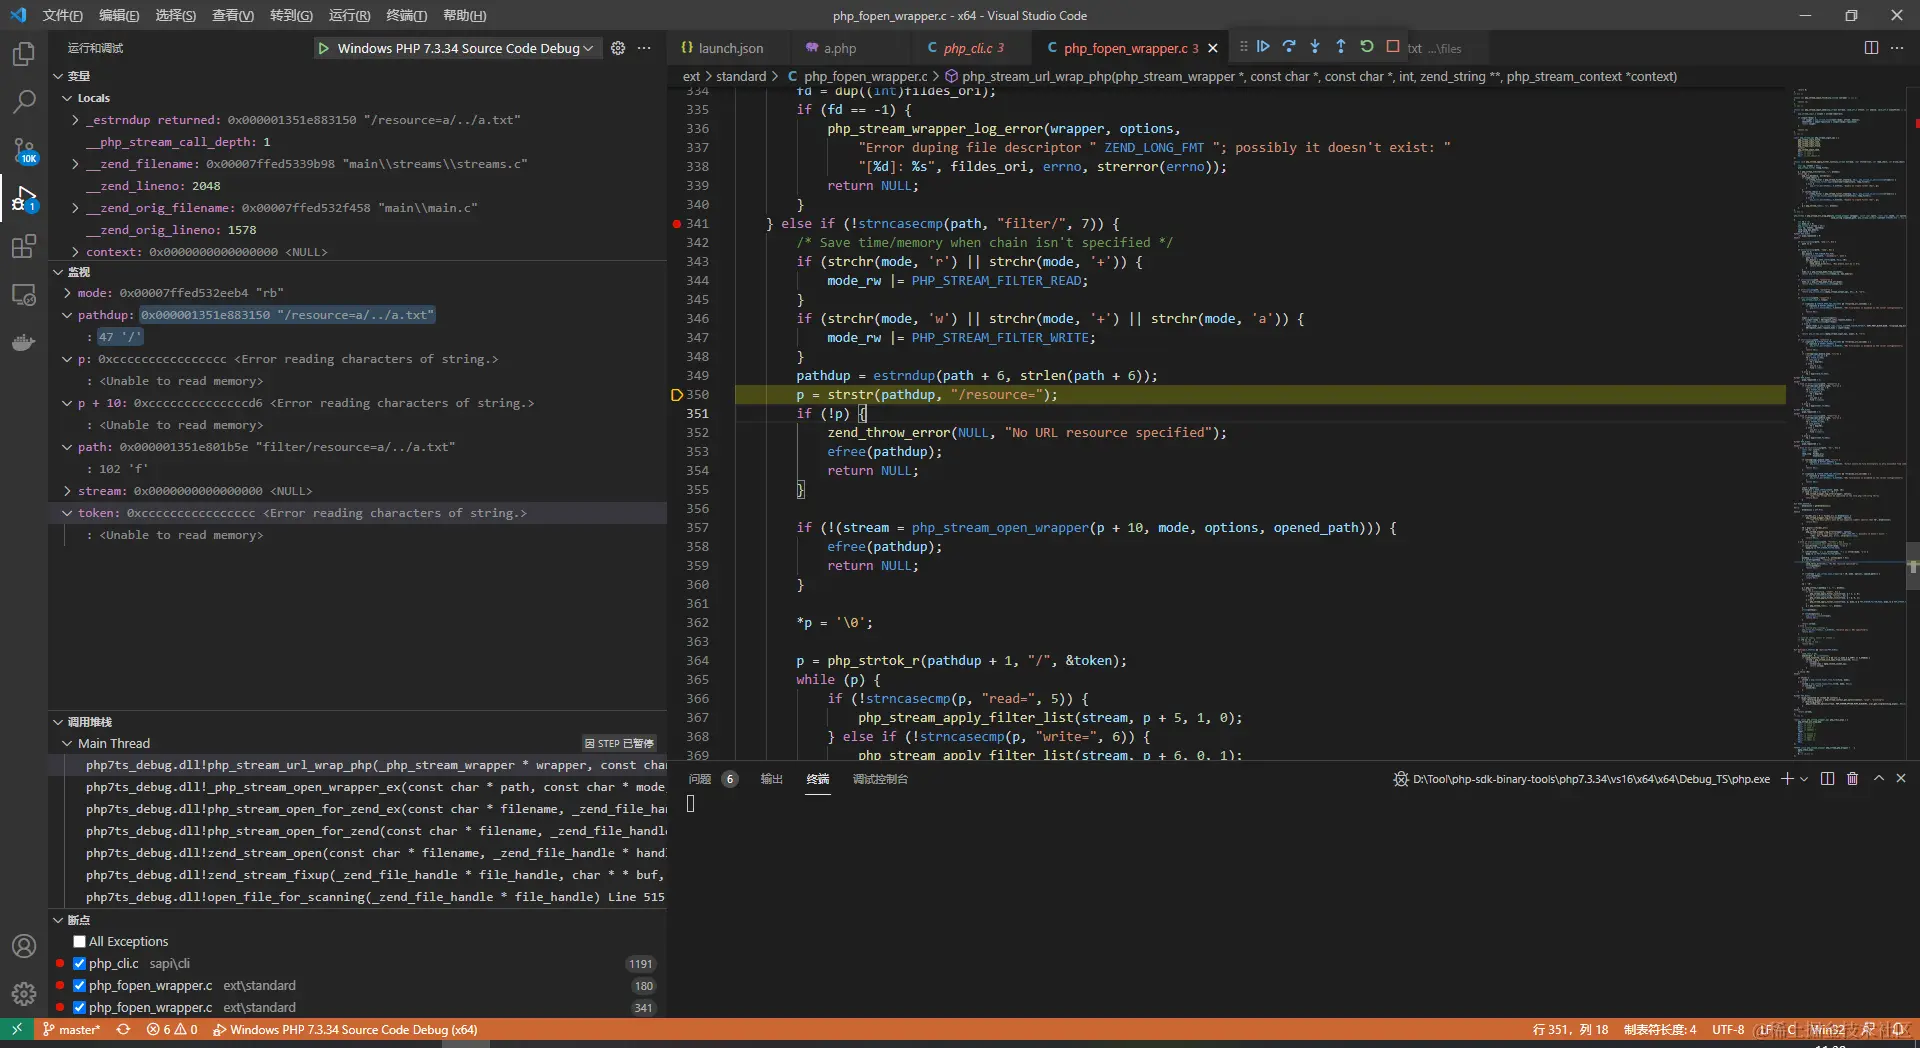Select zend_stream_fixup frame in call stack
The image size is (1920, 1048).
[375, 875]
